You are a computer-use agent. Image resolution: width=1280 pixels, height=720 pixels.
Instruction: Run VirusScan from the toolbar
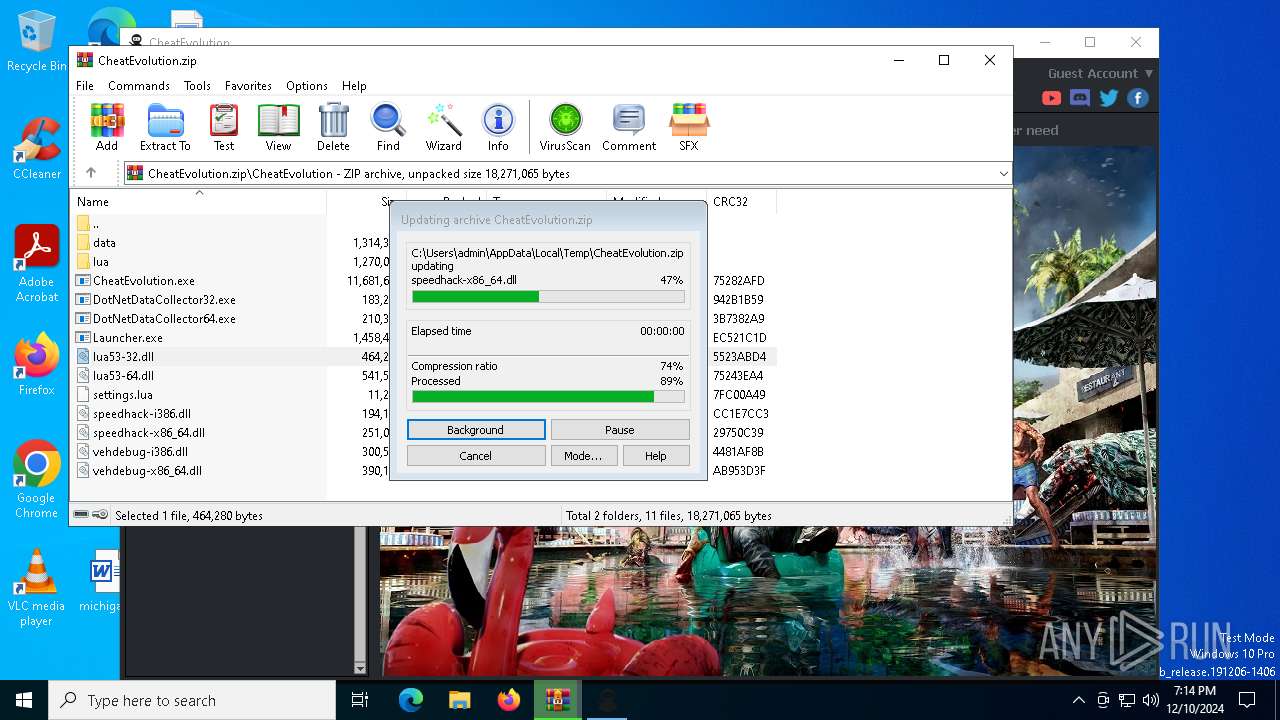pyautogui.click(x=565, y=127)
